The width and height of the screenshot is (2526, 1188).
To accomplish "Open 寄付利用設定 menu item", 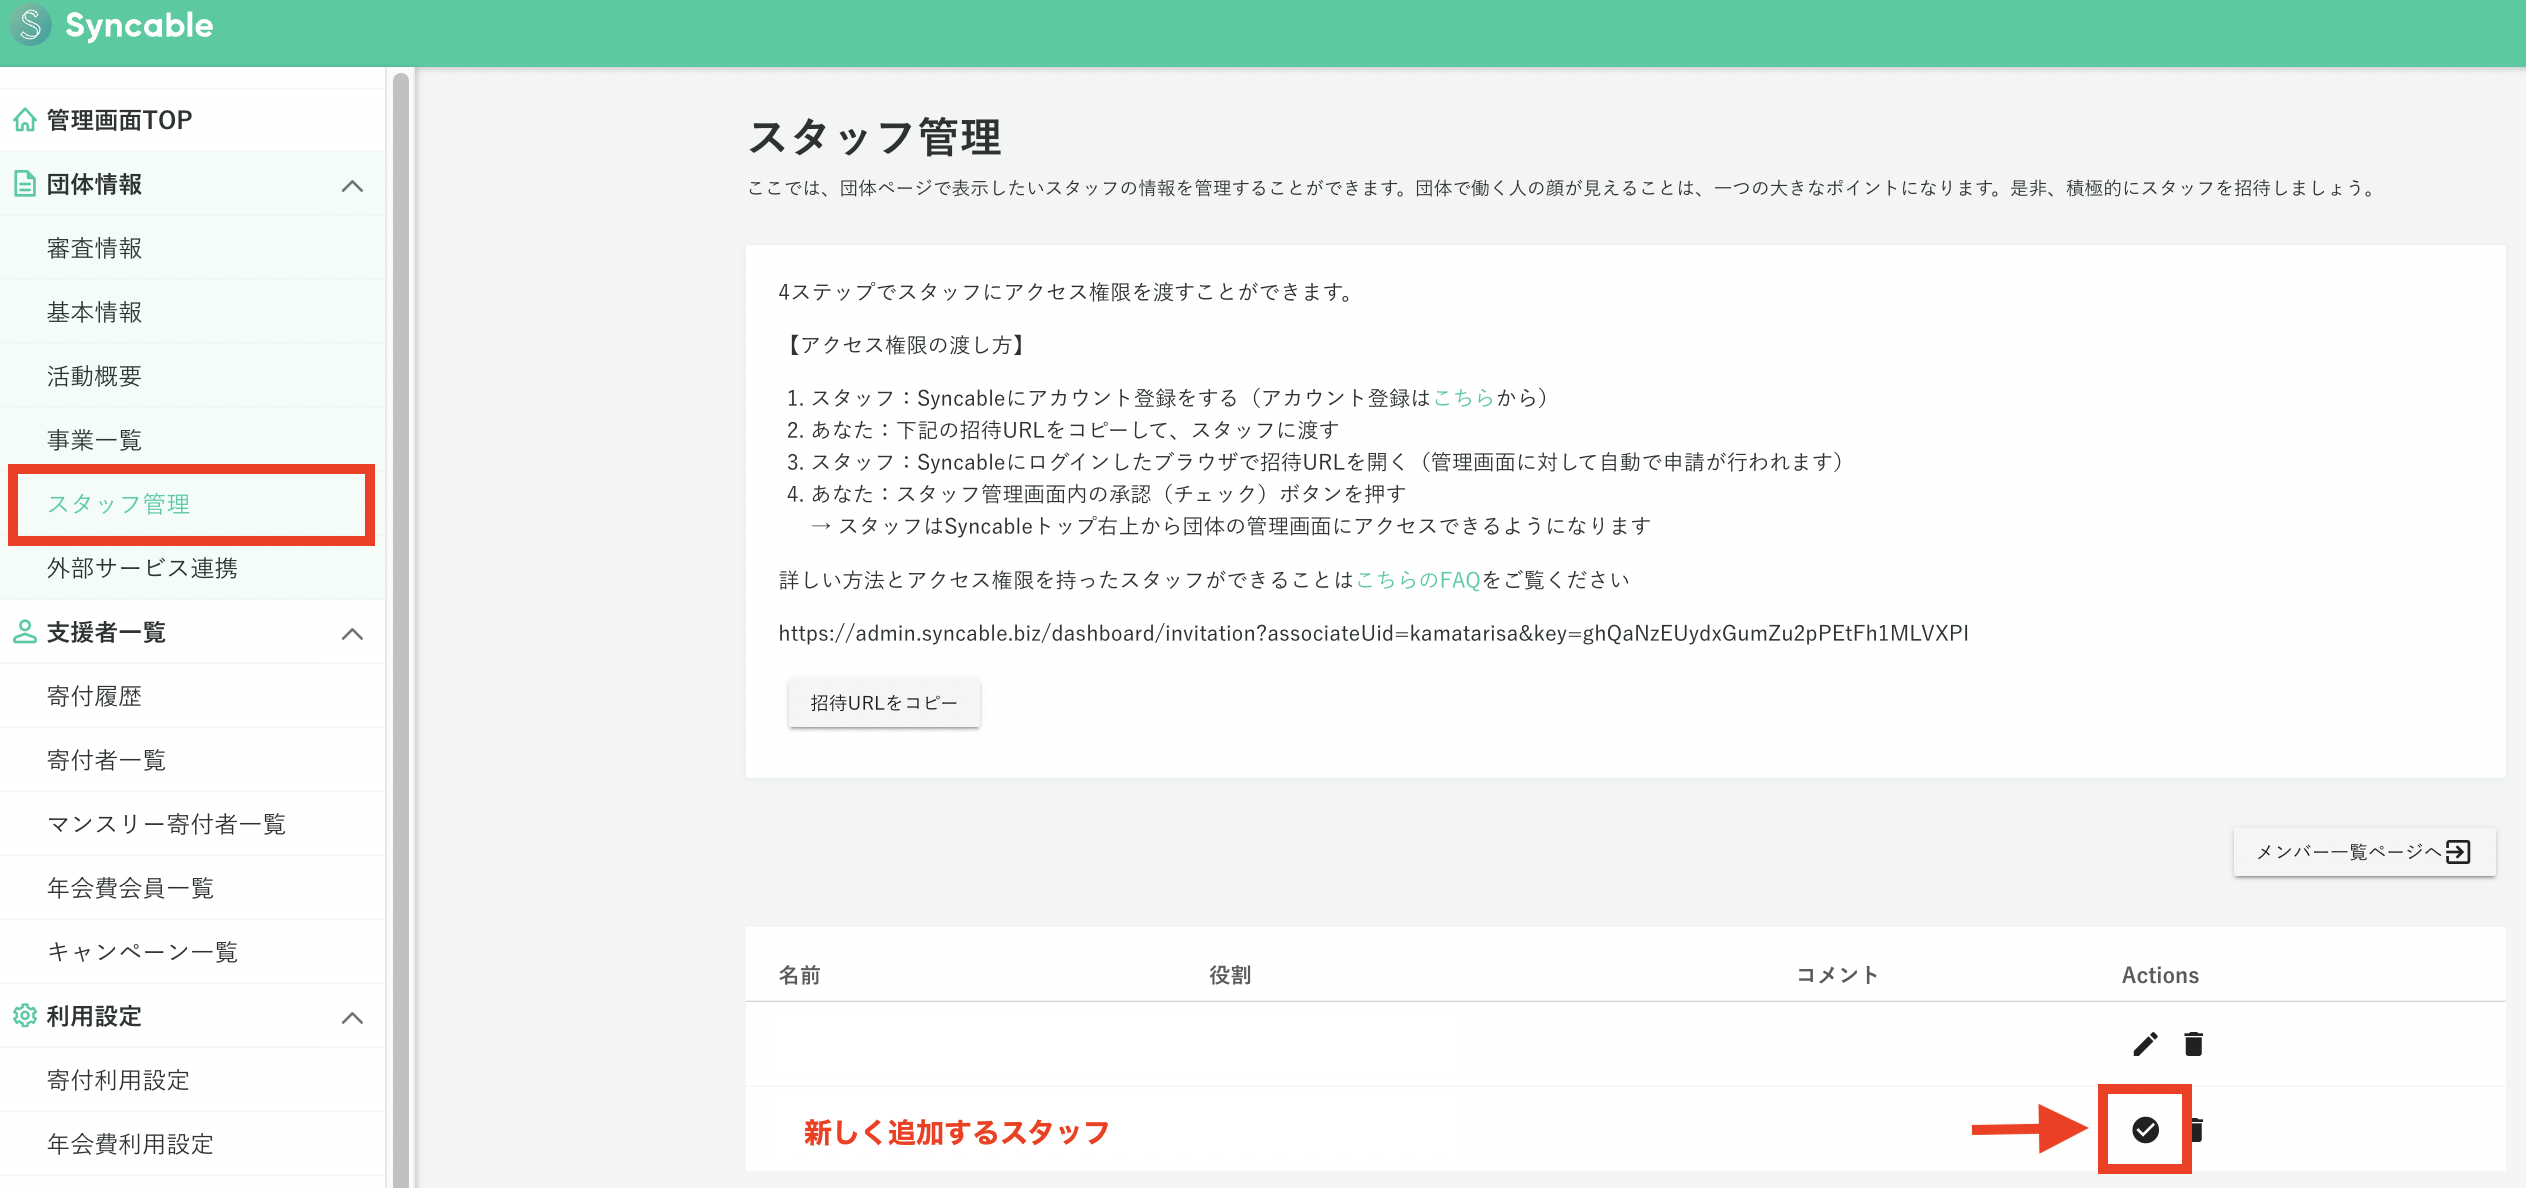I will click(192, 1080).
